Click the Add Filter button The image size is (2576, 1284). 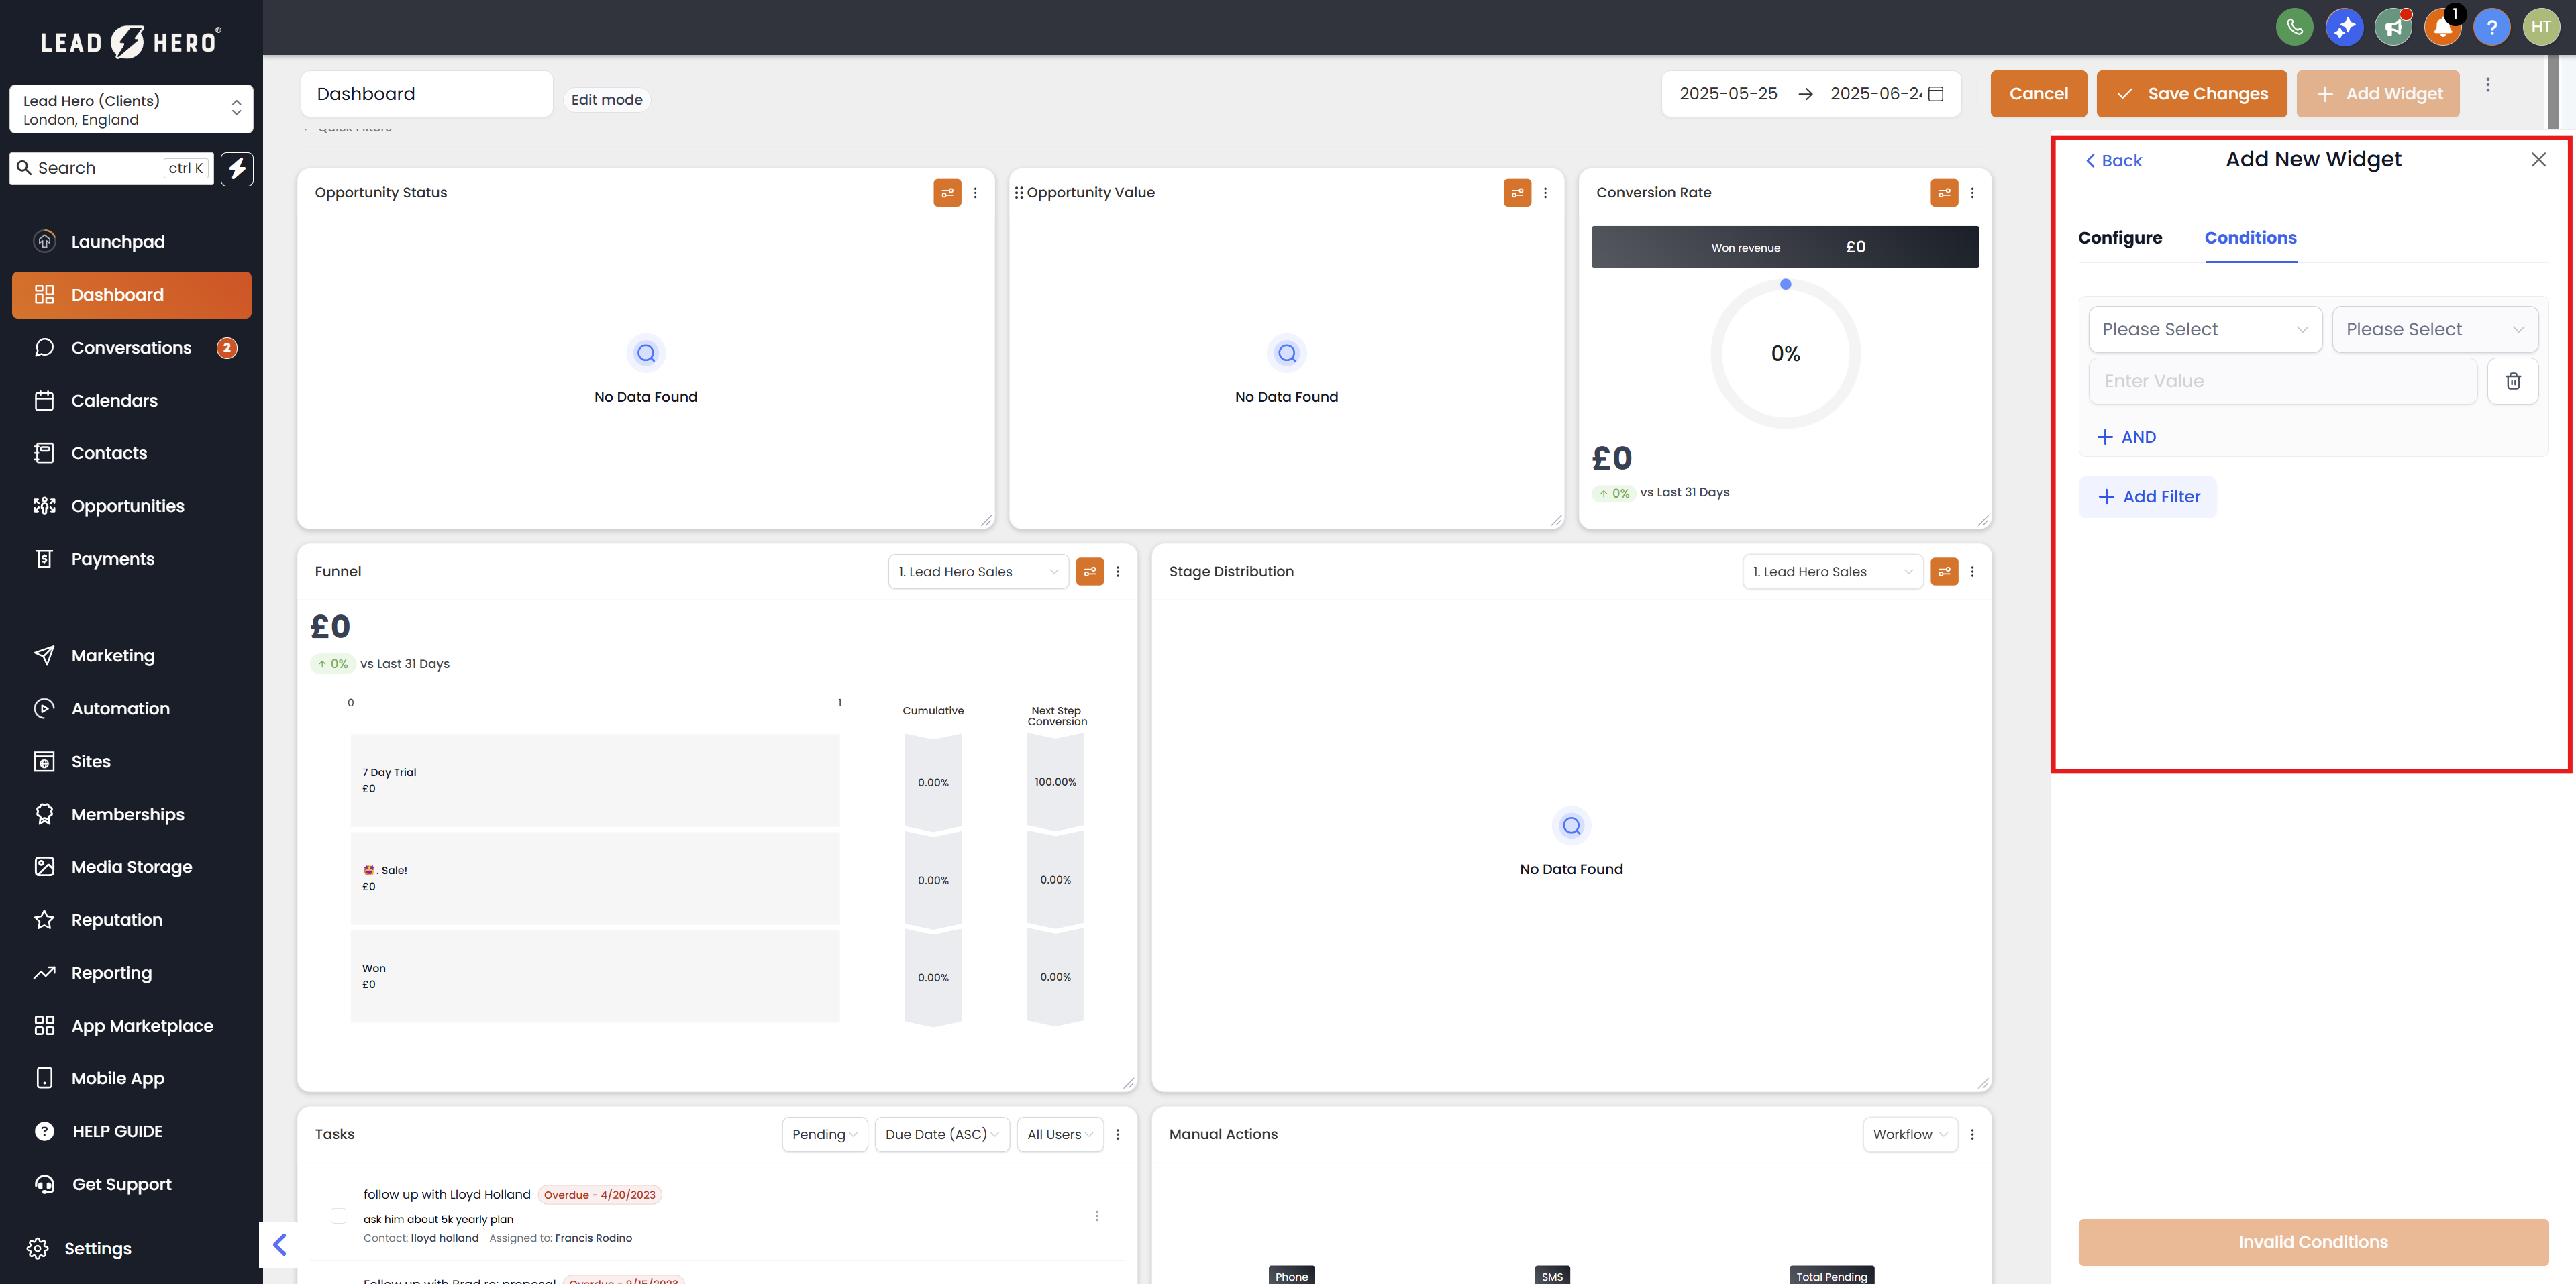pyautogui.click(x=2148, y=497)
